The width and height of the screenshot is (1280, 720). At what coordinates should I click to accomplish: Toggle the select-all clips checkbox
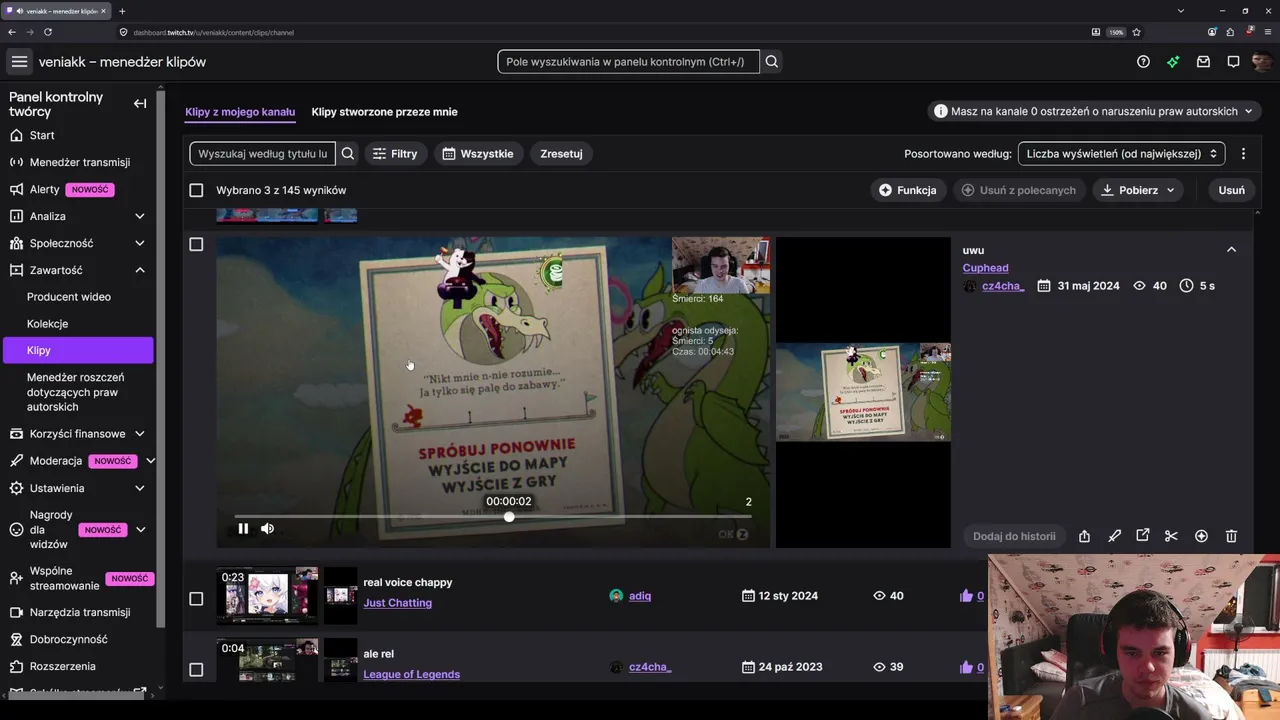[x=196, y=190]
